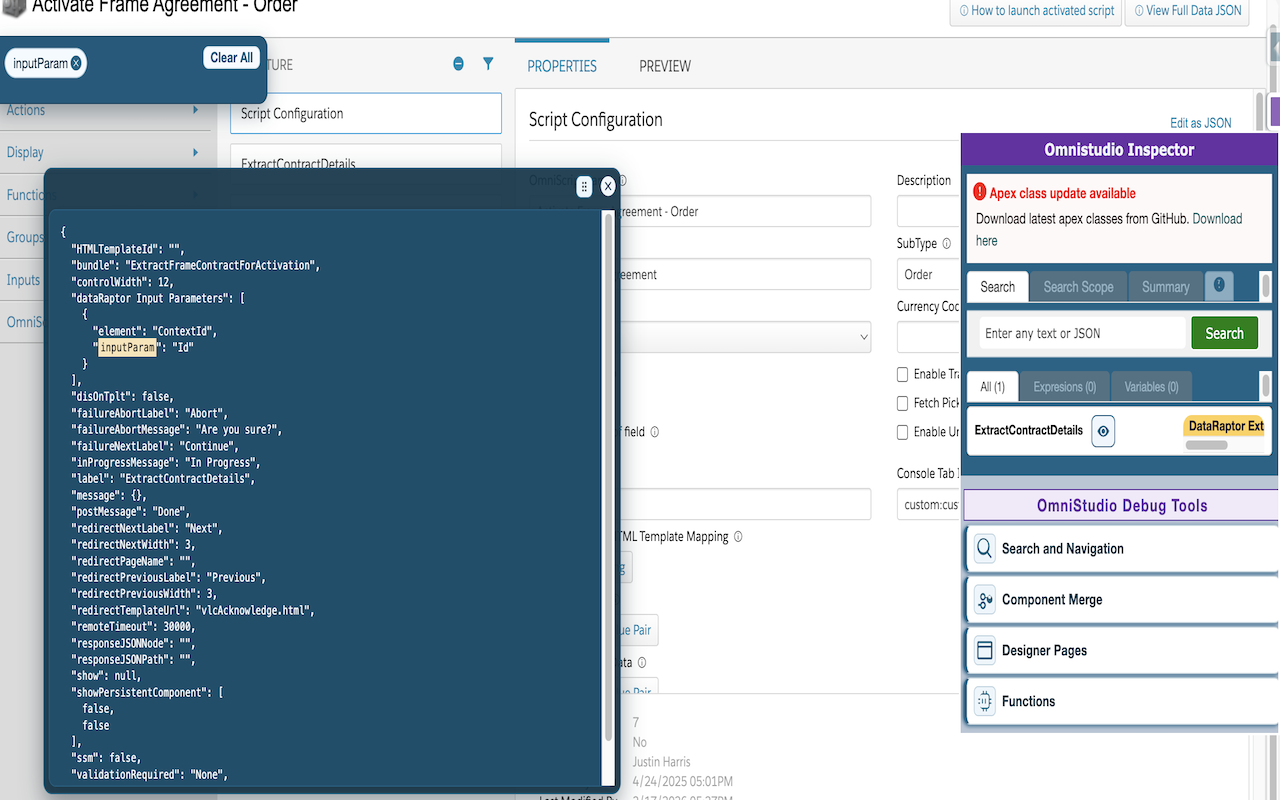Toggle the Enable Unload checkbox
Viewport: 1280px width, 800px height.
pyautogui.click(x=903, y=432)
